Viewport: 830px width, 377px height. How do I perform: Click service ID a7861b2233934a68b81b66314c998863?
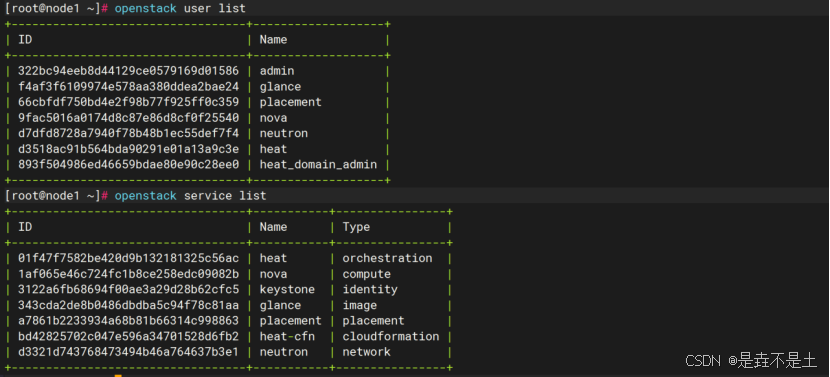pos(128,321)
